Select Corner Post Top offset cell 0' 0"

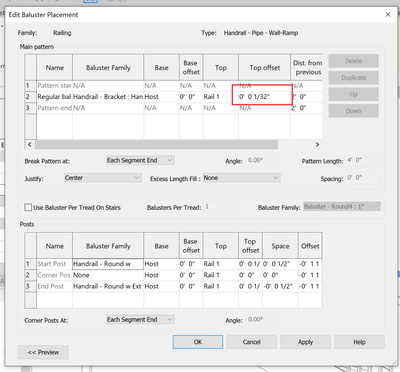coord(250,275)
